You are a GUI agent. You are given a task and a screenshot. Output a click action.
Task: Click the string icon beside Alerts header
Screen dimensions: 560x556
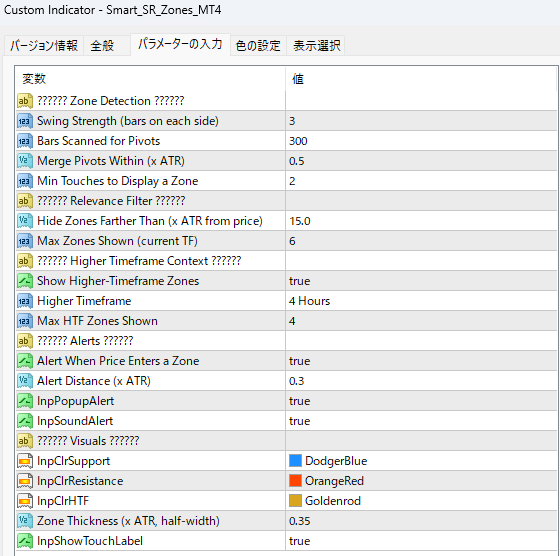(x=25, y=341)
